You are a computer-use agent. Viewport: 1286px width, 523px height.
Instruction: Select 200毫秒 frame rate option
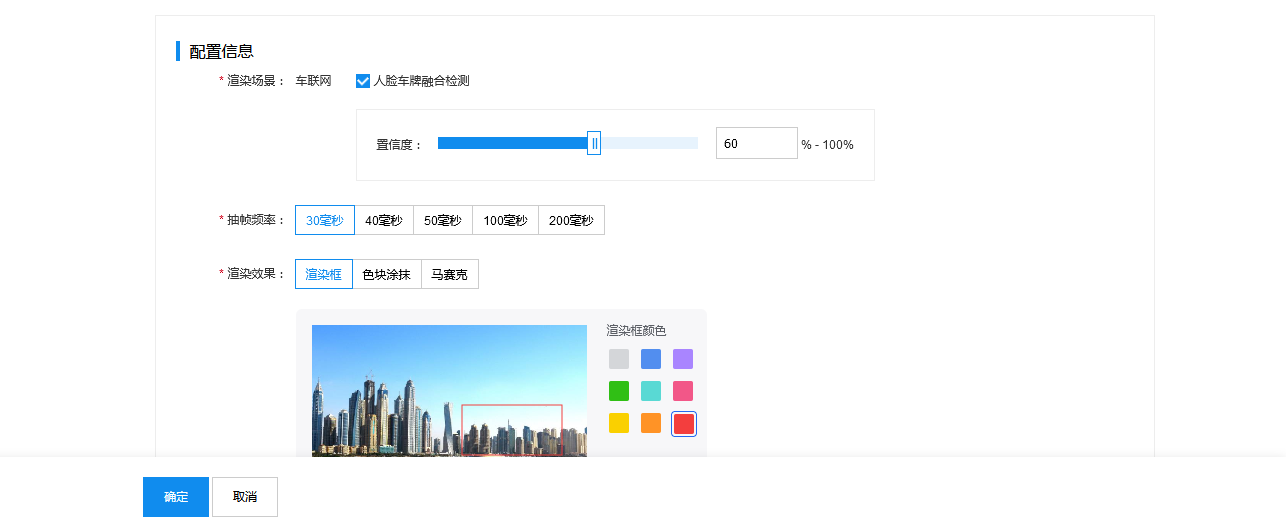coord(572,220)
